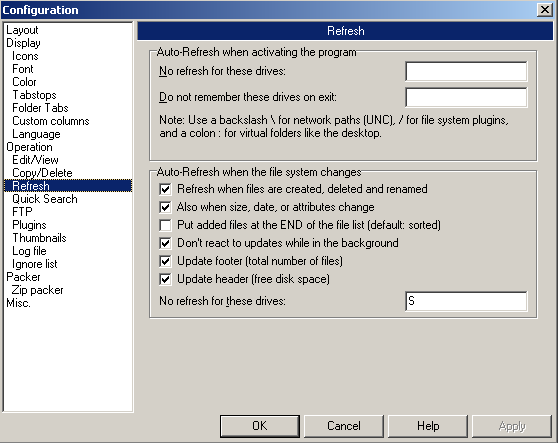Focus the Do not remember drives field
Image resolution: width=558 pixels, height=443 pixels.
click(x=466, y=97)
